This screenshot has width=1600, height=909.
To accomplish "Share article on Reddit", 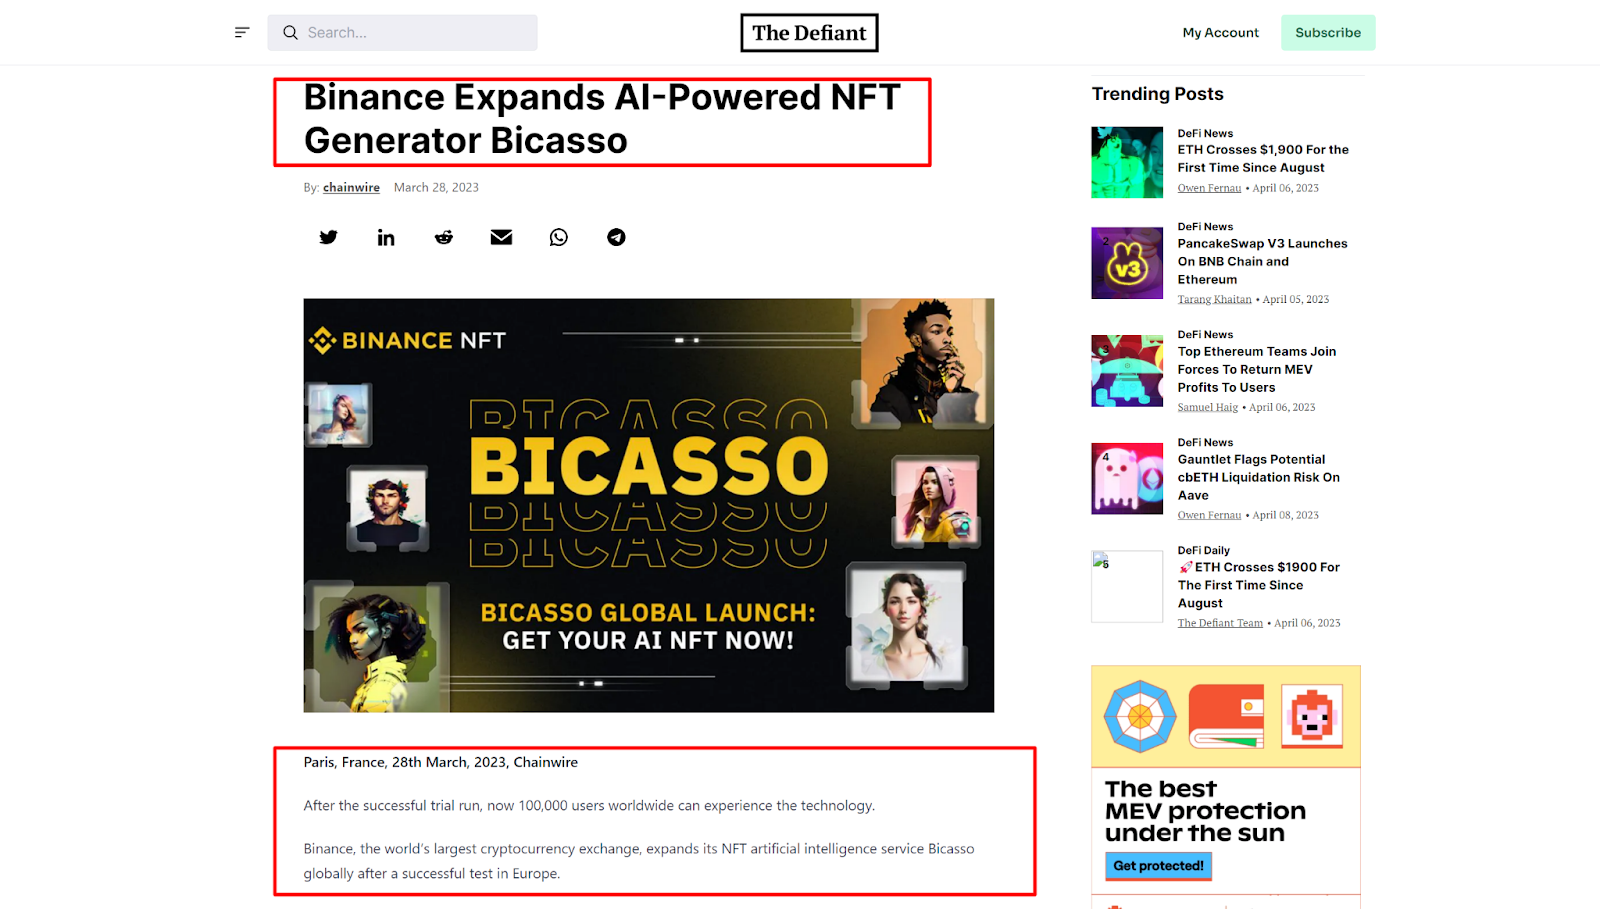I will tap(444, 237).
